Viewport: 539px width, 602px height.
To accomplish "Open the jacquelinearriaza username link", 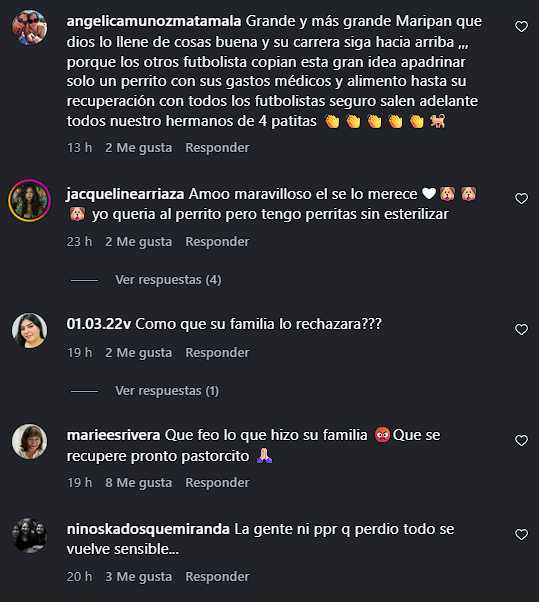I will 126,194.
